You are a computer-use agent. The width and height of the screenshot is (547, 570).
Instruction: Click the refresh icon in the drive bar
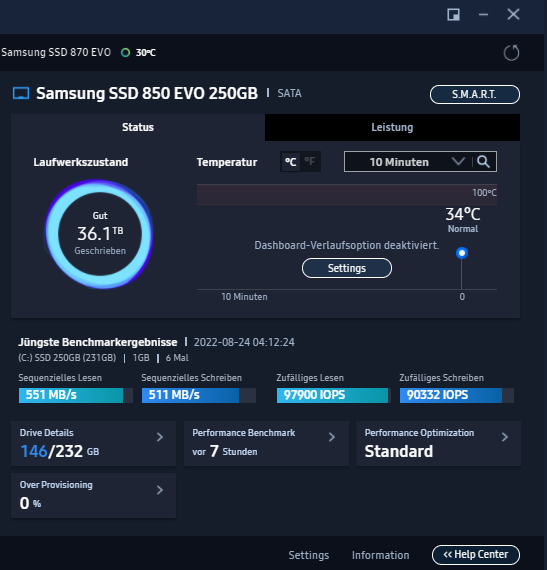tap(511, 53)
